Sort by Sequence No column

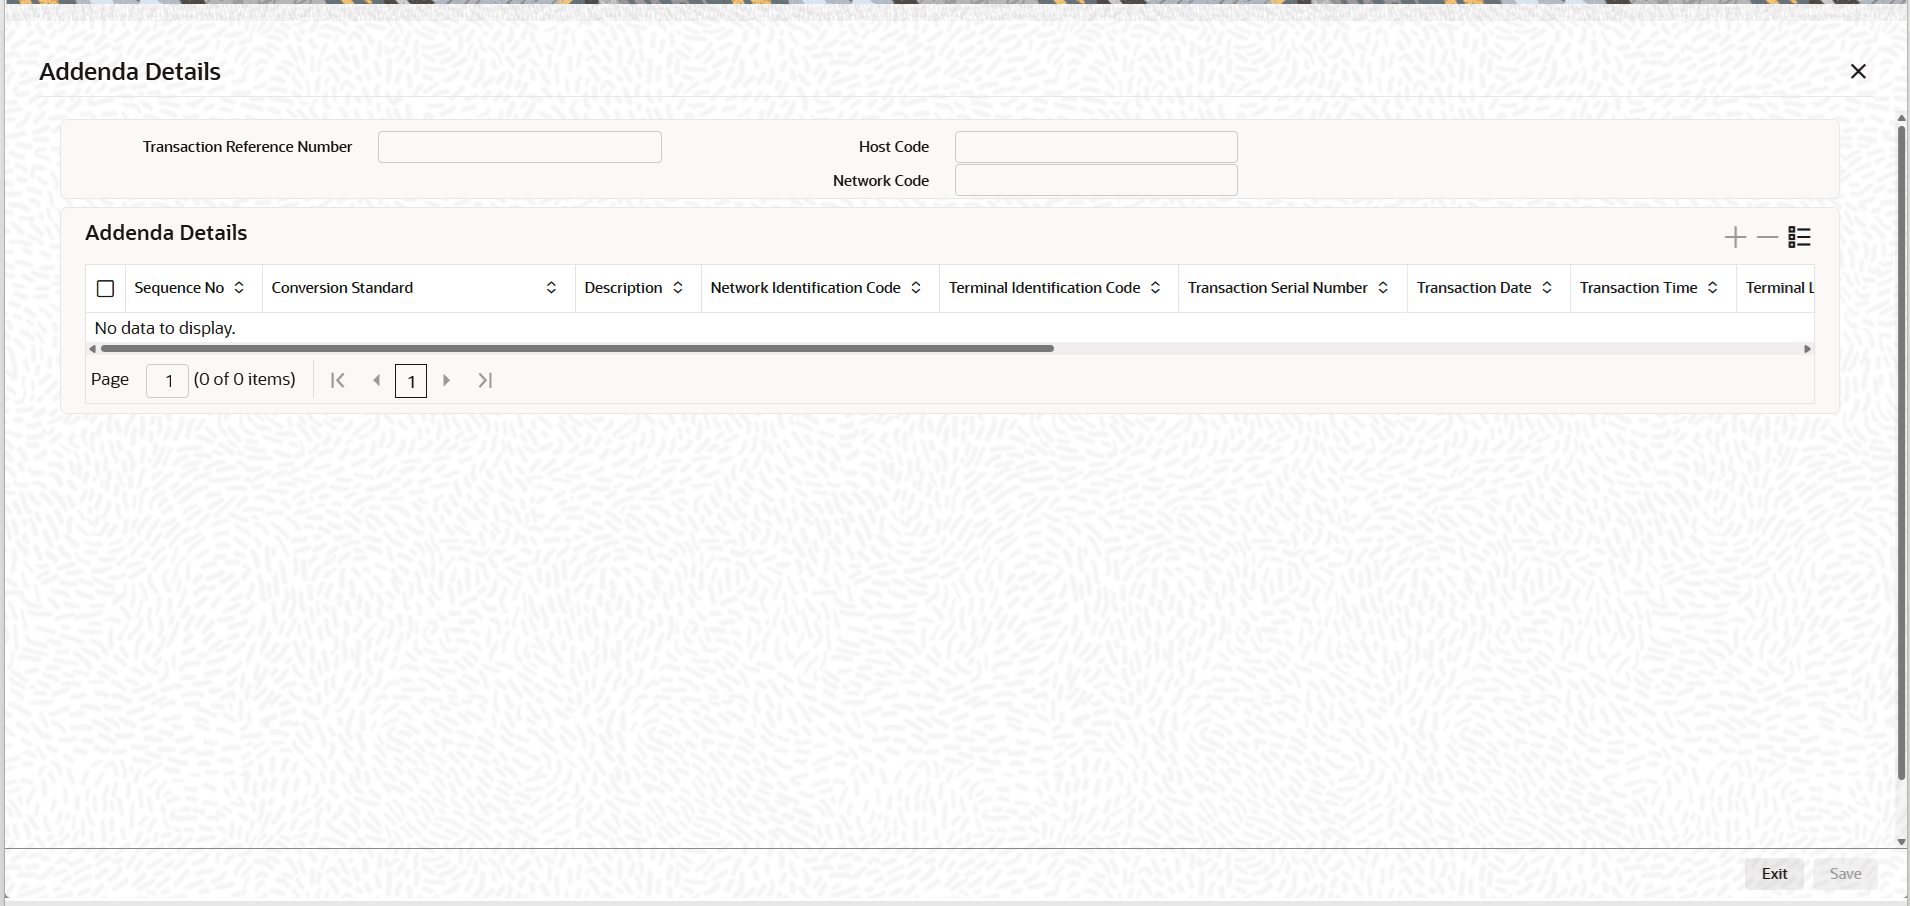coord(239,288)
